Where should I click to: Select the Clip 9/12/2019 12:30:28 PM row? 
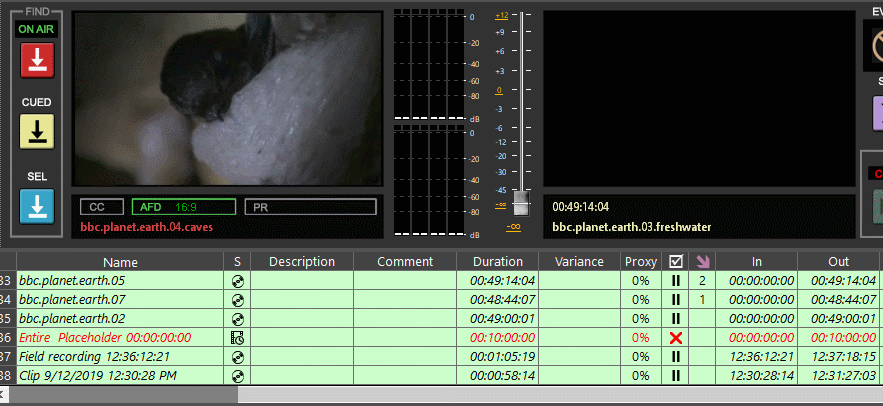[440, 376]
